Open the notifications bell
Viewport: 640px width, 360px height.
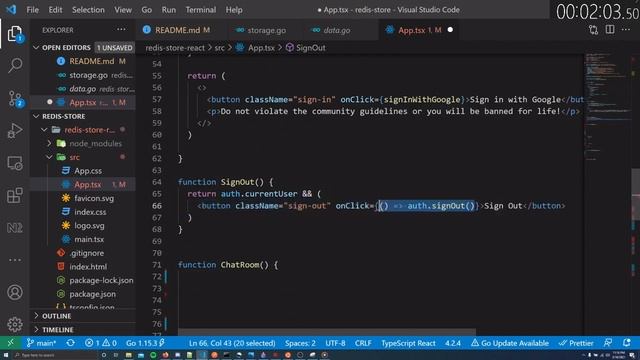pyautogui.click(x=627, y=343)
